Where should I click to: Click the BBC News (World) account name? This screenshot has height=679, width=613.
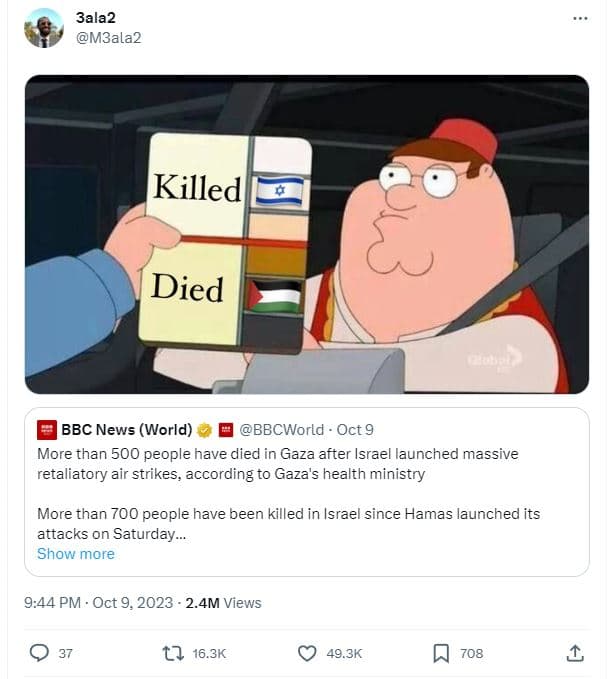coord(126,430)
